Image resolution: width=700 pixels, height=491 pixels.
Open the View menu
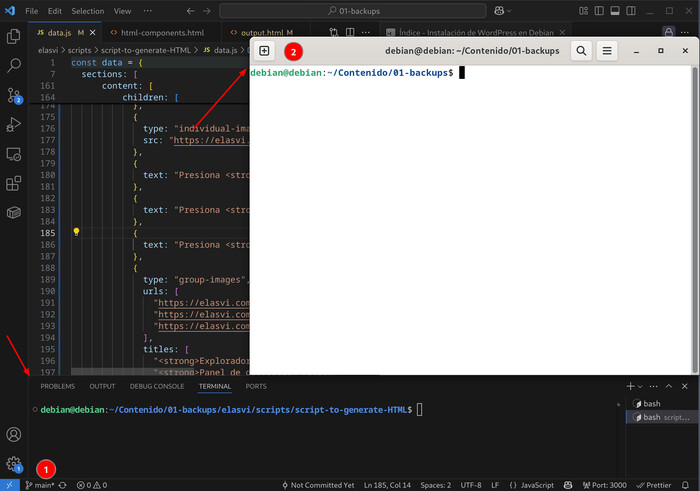(x=122, y=11)
